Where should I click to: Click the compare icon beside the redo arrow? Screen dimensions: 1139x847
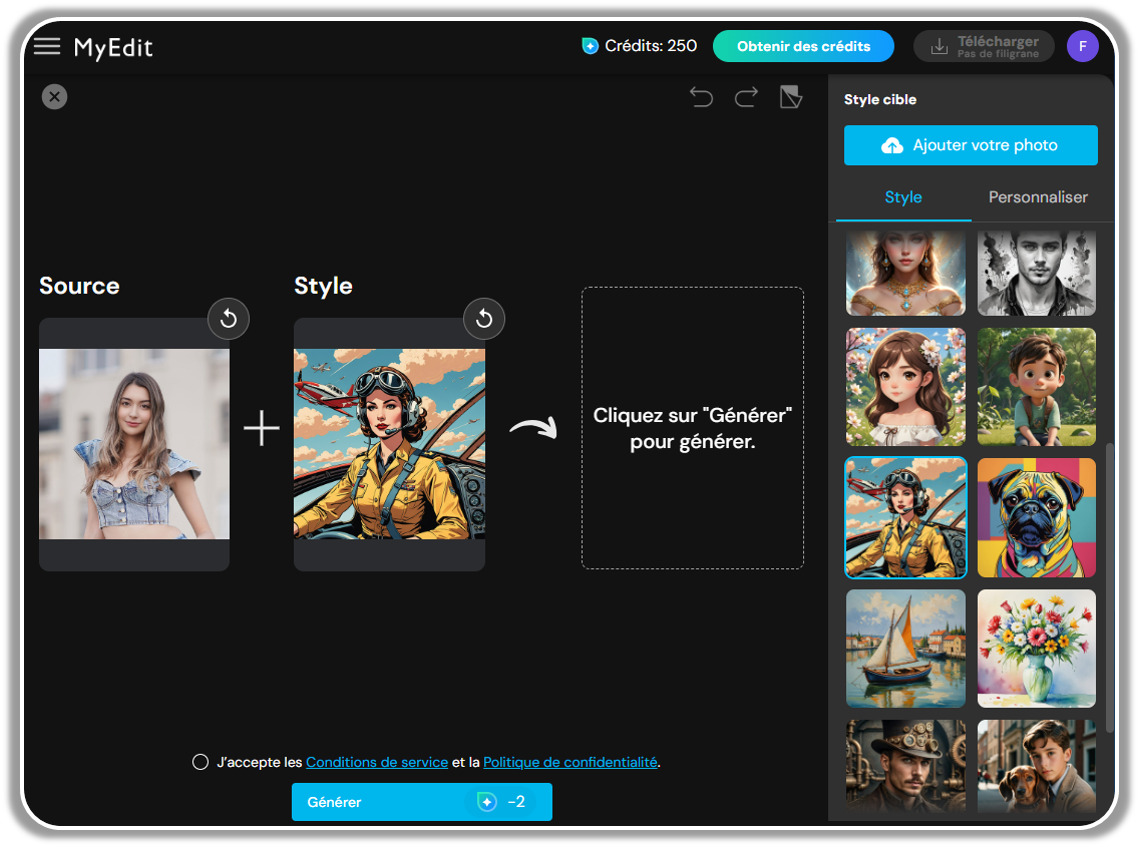point(790,96)
